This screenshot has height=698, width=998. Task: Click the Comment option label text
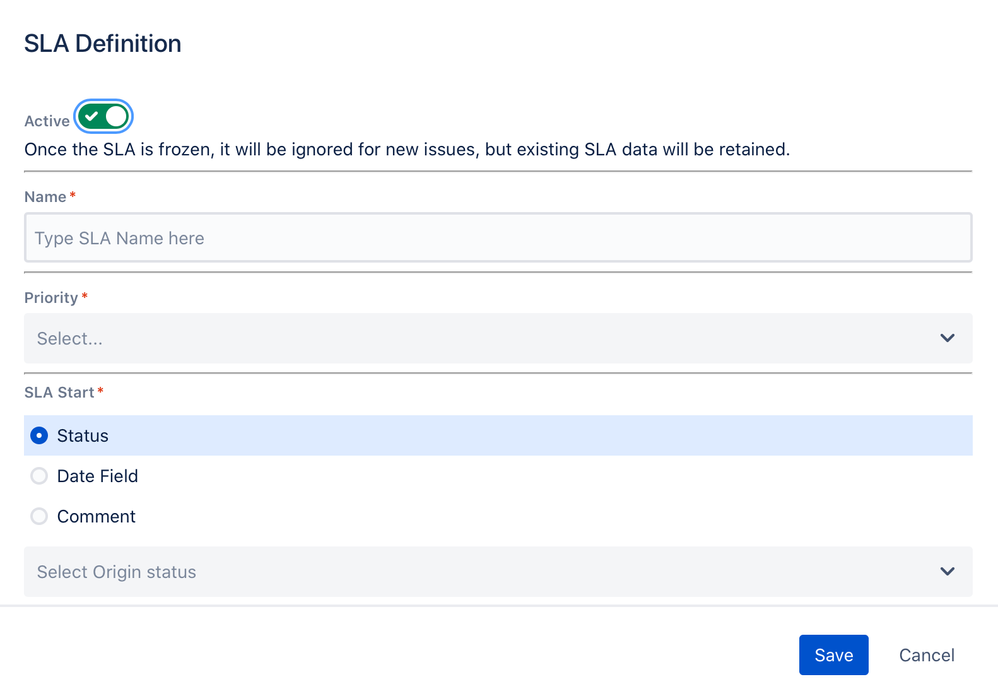(96, 517)
